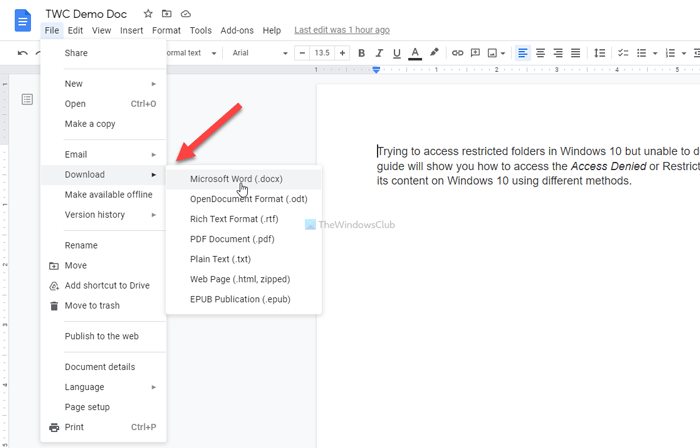This screenshot has height=448, width=700.
Task: Star the TWC Demo Doc document
Action: pyautogui.click(x=148, y=14)
